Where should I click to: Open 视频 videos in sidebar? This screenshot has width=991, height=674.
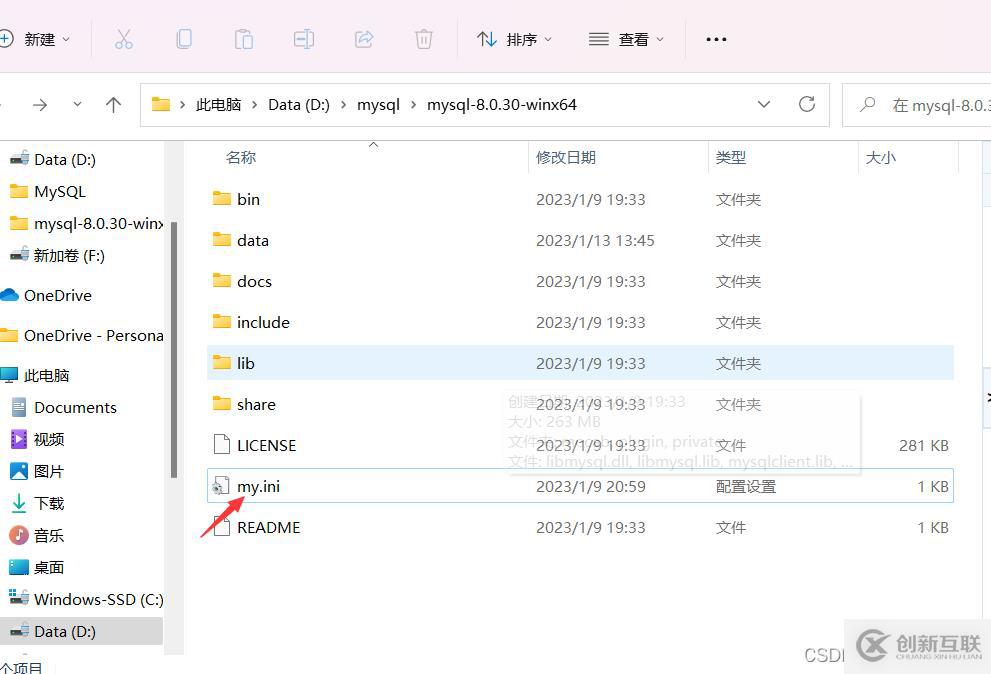click(x=37, y=439)
